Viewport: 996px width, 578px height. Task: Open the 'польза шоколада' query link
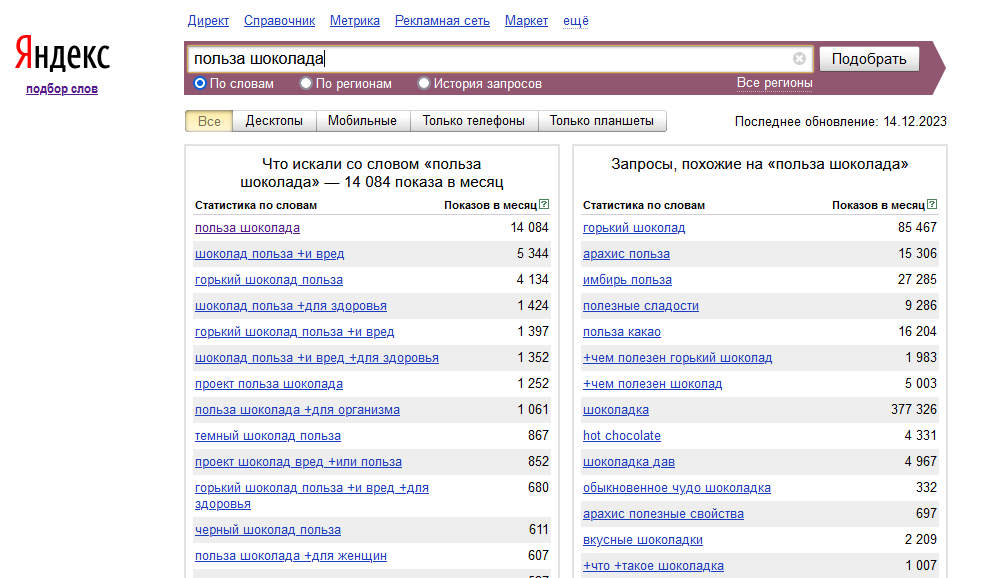pos(247,227)
